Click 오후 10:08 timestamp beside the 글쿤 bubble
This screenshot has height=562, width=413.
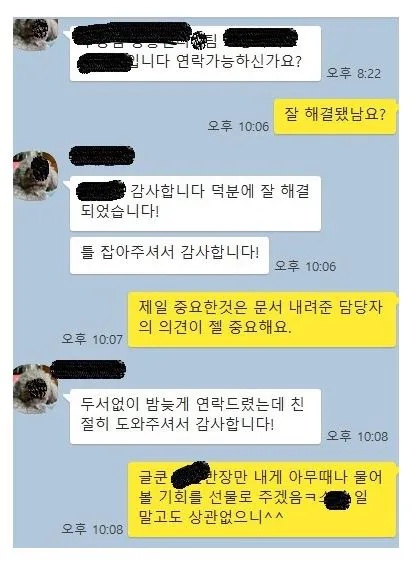[92, 529]
